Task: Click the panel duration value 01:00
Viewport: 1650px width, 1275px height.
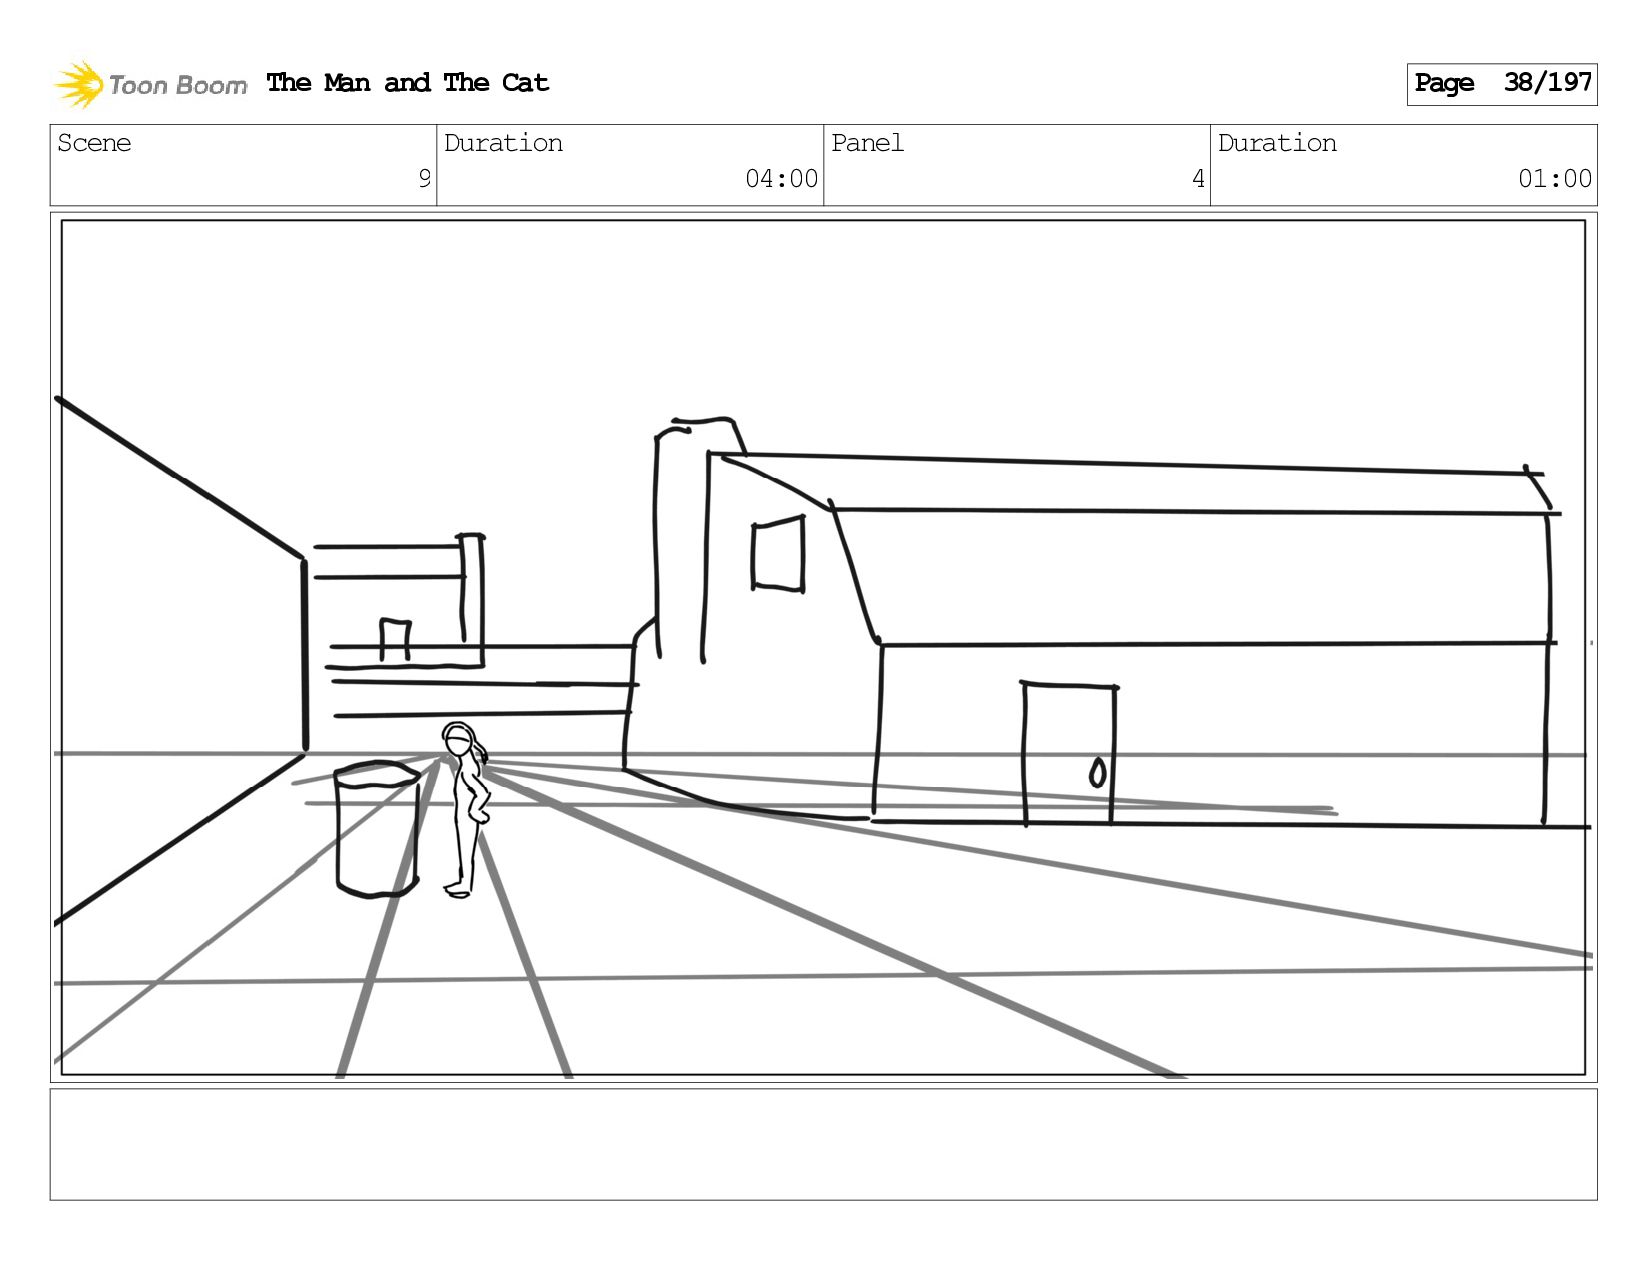Action: tap(1555, 179)
